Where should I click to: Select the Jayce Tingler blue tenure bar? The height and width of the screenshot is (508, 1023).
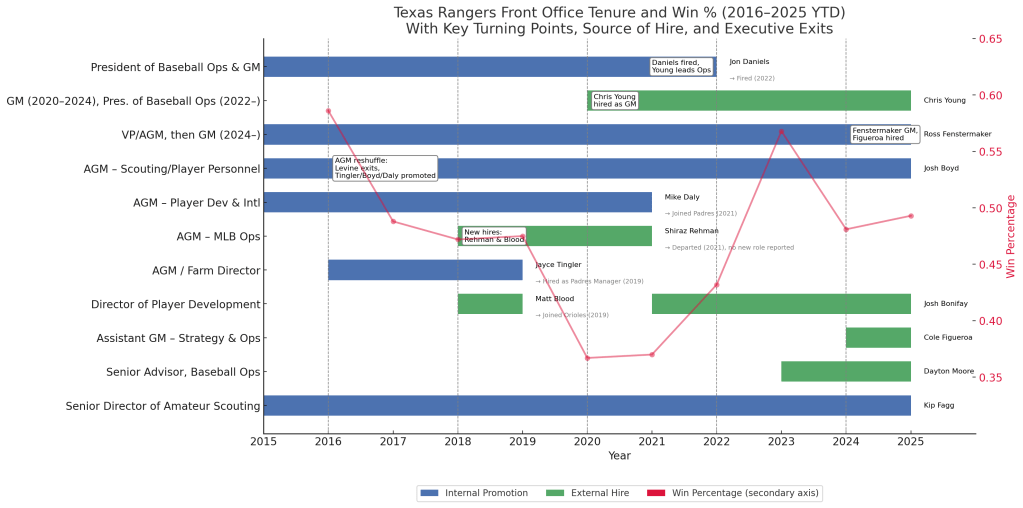425,270
